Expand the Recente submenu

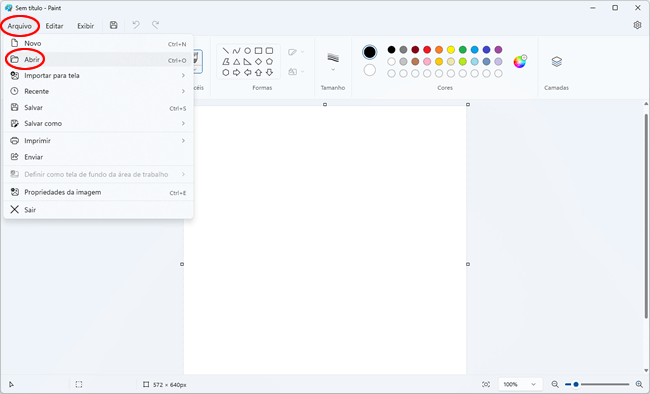tap(98, 91)
